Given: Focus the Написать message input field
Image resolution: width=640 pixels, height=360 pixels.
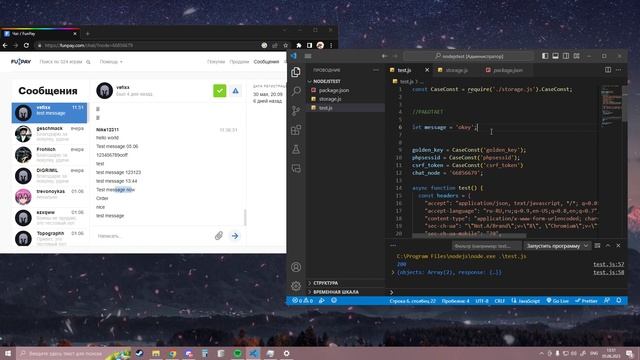Looking at the screenshot, I should click(x=153, y=236).
